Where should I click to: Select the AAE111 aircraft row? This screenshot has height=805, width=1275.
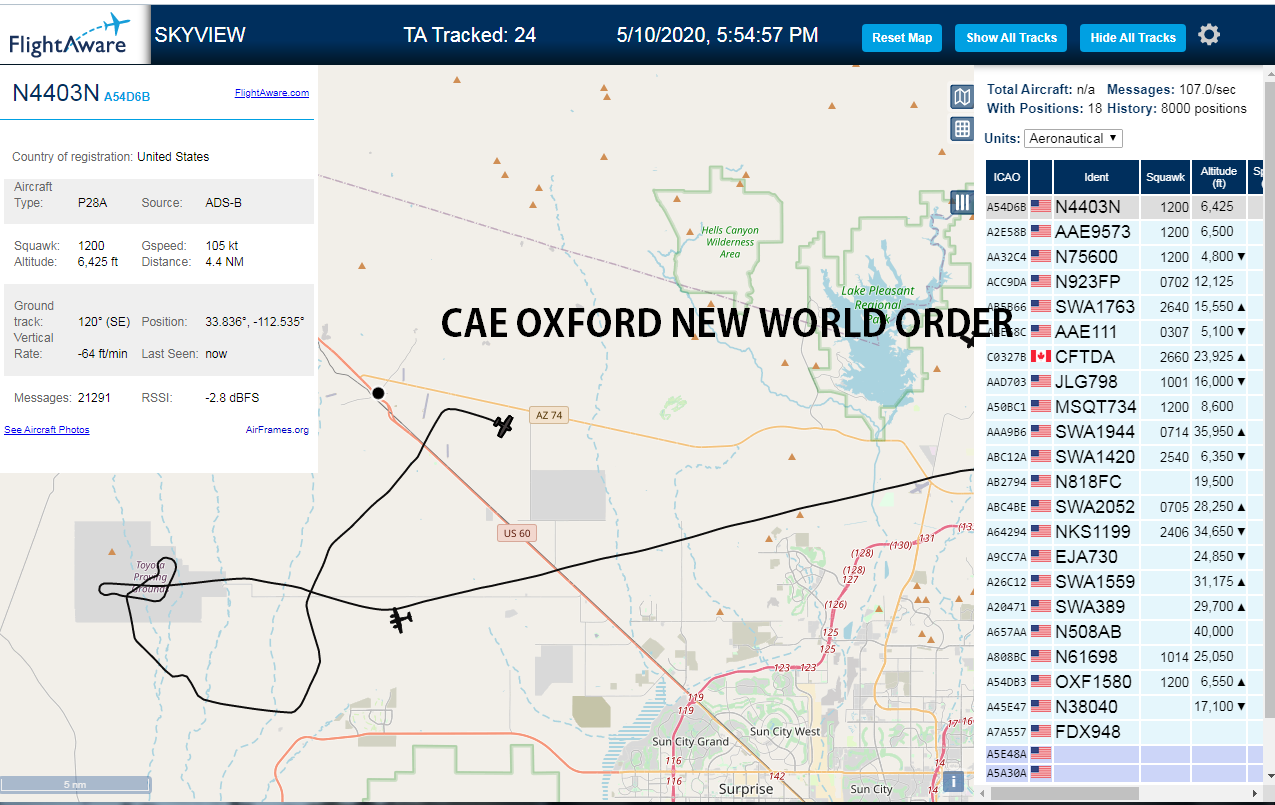point(1123,332)
